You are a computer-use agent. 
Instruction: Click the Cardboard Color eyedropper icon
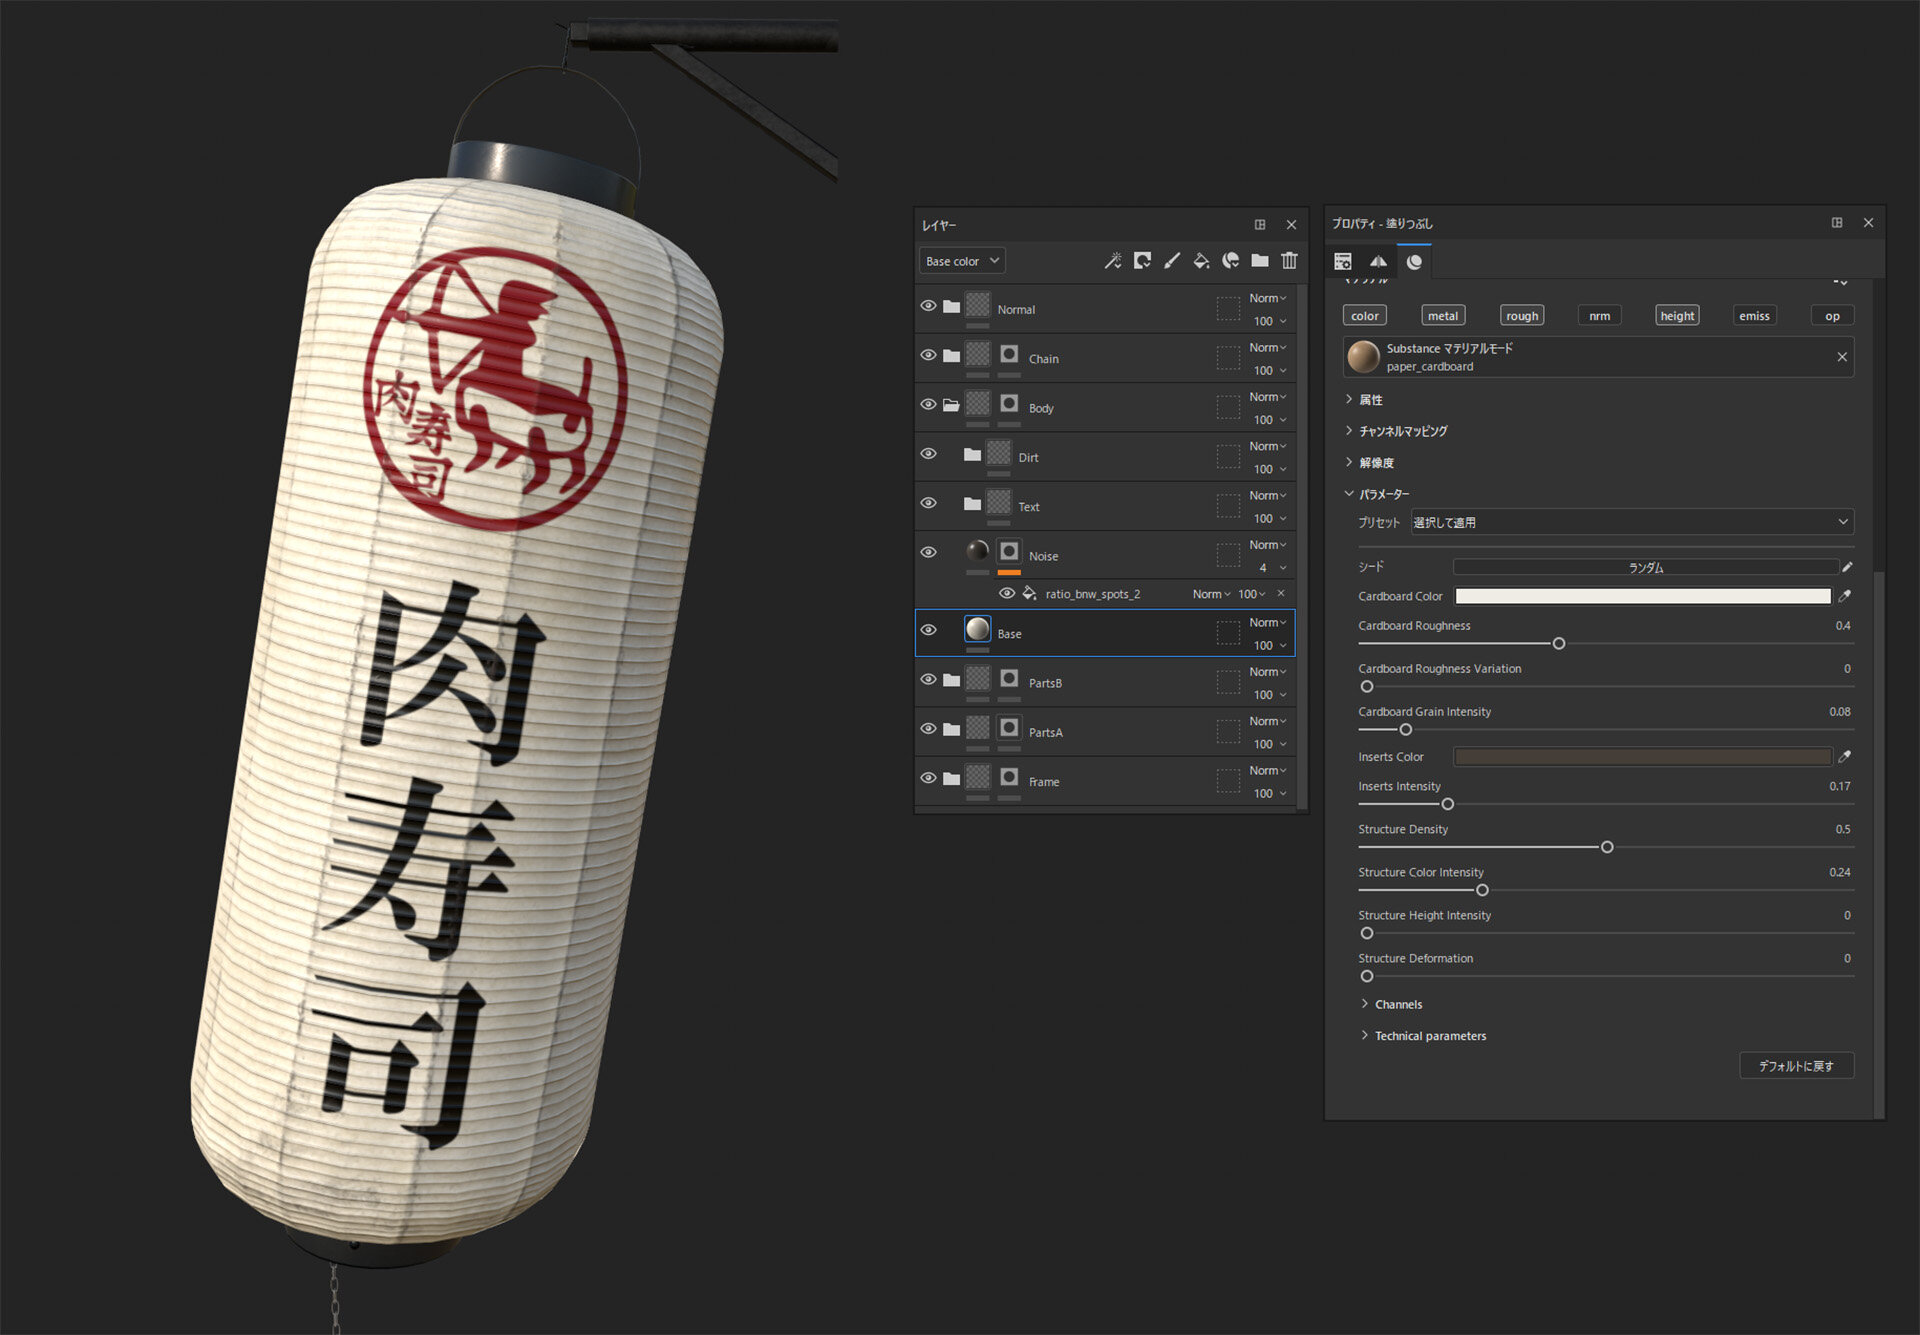pyautogui.click(x=1845, y=596)
